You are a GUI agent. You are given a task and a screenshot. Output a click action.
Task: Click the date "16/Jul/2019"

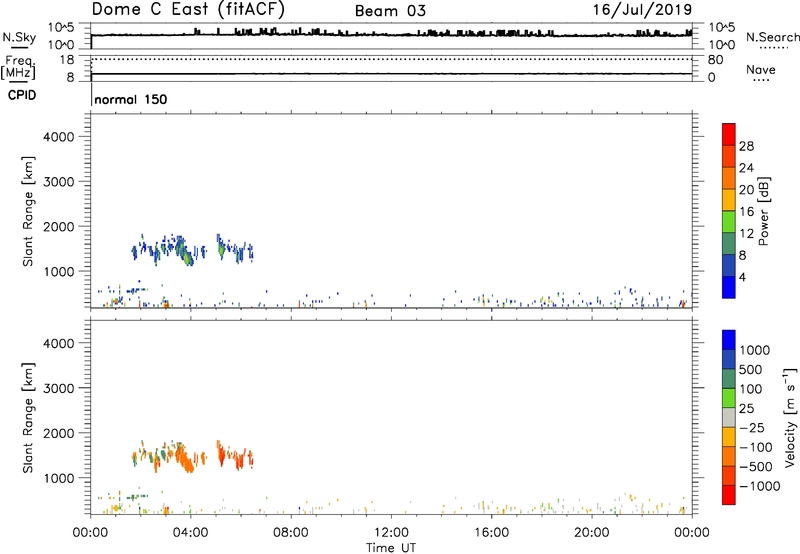pos(642,9)
